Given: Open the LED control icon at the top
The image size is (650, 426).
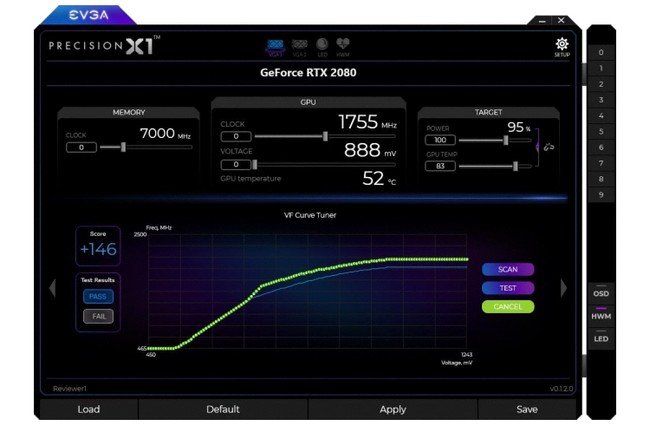Looking at the screenshot, I should pos(322,48).
